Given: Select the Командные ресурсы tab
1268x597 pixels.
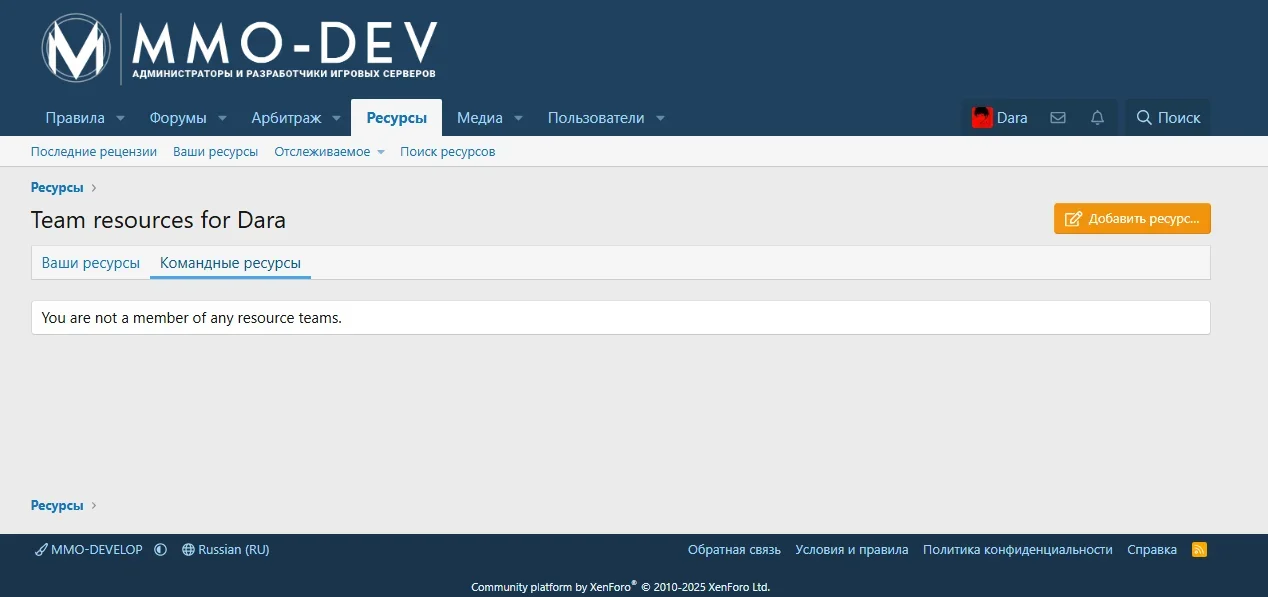Looking at the screenshot, I should tap(230, 263).
